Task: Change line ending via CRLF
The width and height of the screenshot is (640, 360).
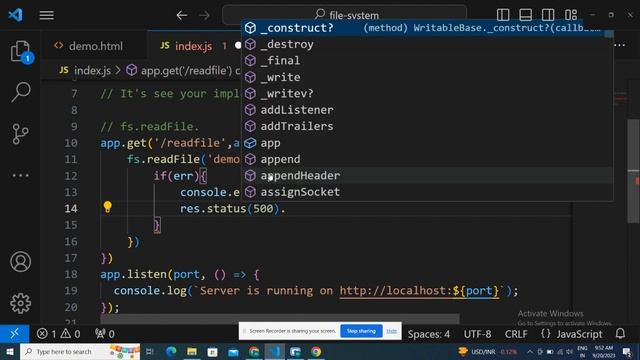Action: (x=516, y=334)
